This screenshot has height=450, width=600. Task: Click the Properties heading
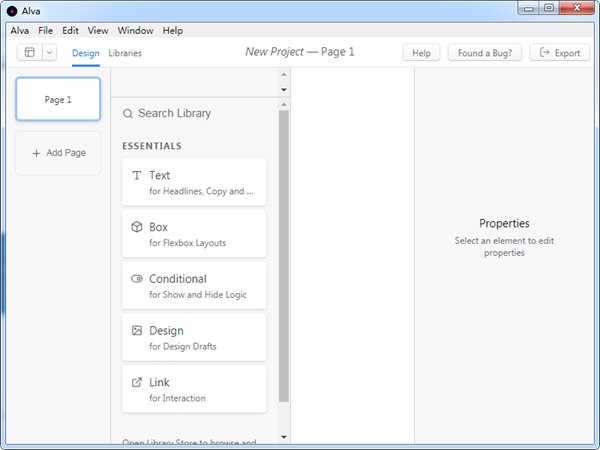pyautogui.click(x=504, y=223)
